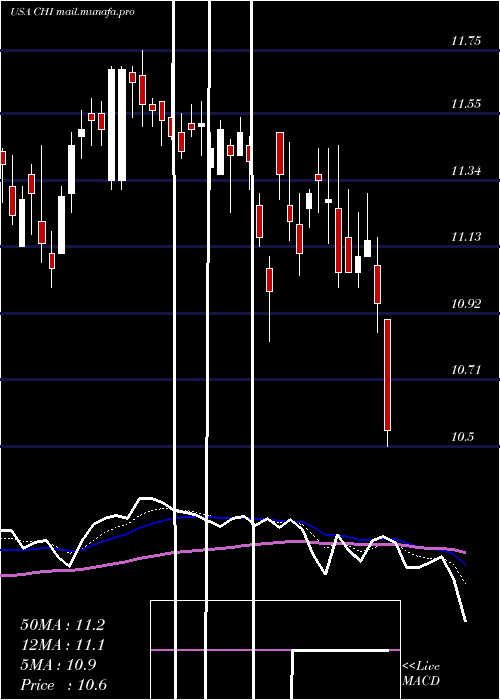Click the '<<Live MACD' label
The height and width of the screenshot is (700, 500).
pyautogui.click(x=421, y=674)
